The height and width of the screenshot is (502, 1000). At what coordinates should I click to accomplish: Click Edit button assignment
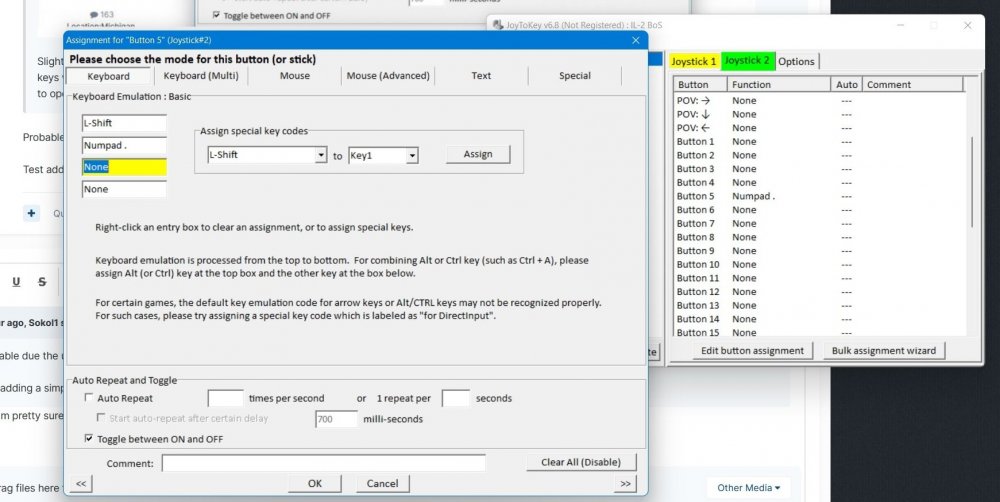point(753,351)
